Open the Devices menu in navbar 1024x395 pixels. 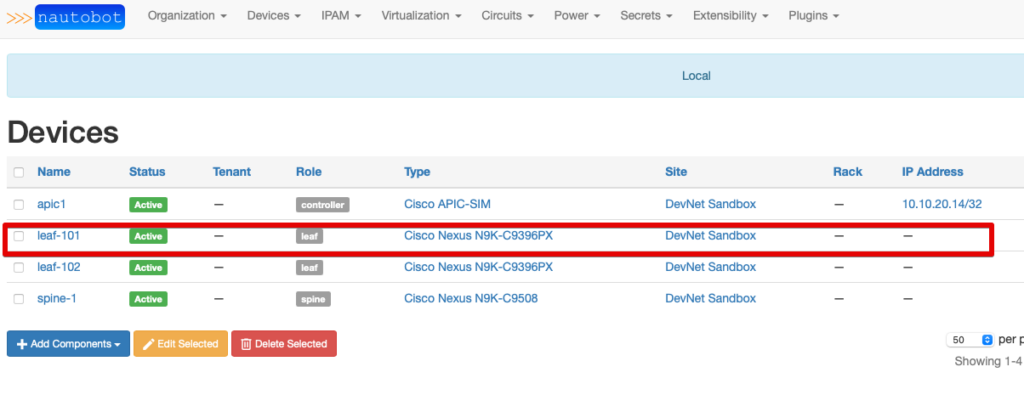click(274, 16)
